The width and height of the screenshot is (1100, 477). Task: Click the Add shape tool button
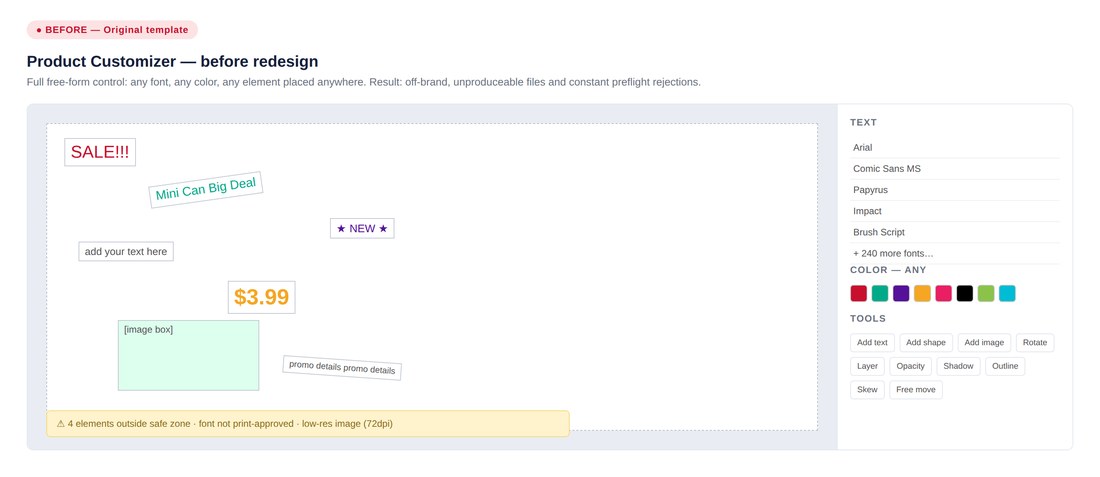[926, 343]
